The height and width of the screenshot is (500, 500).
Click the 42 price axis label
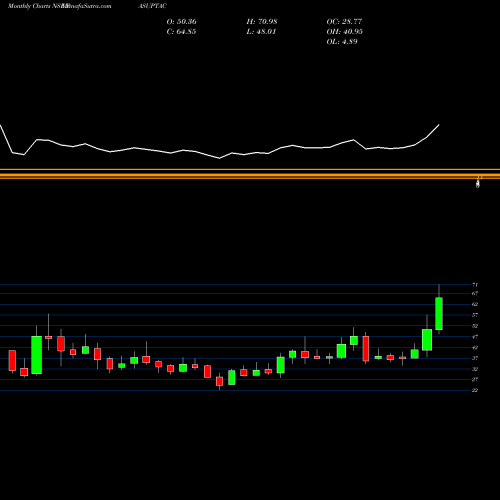[x=475, y=347]
